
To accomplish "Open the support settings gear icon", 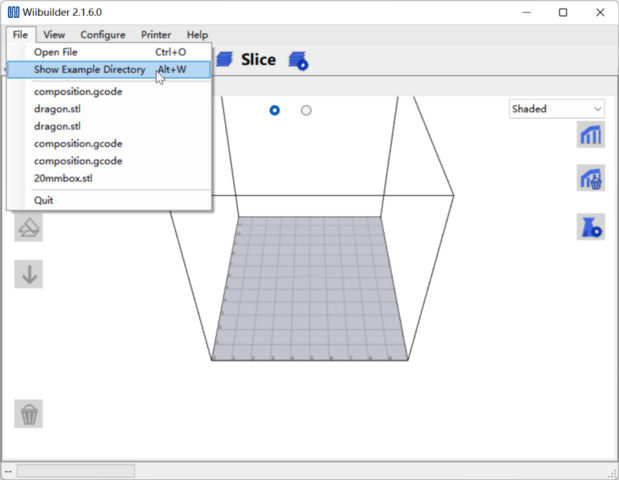I will pos(590,226).
